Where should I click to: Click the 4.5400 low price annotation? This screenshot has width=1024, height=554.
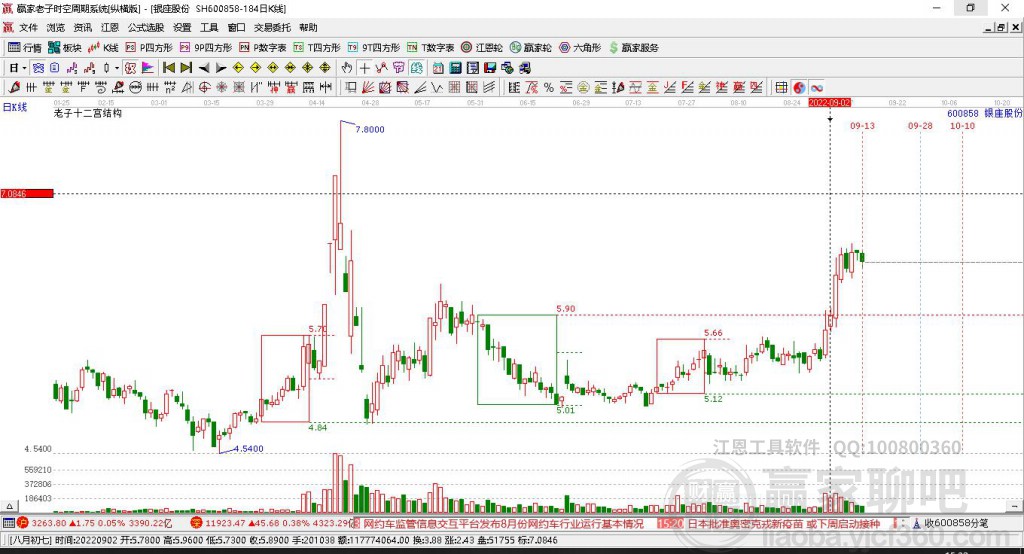click(248, 448)
